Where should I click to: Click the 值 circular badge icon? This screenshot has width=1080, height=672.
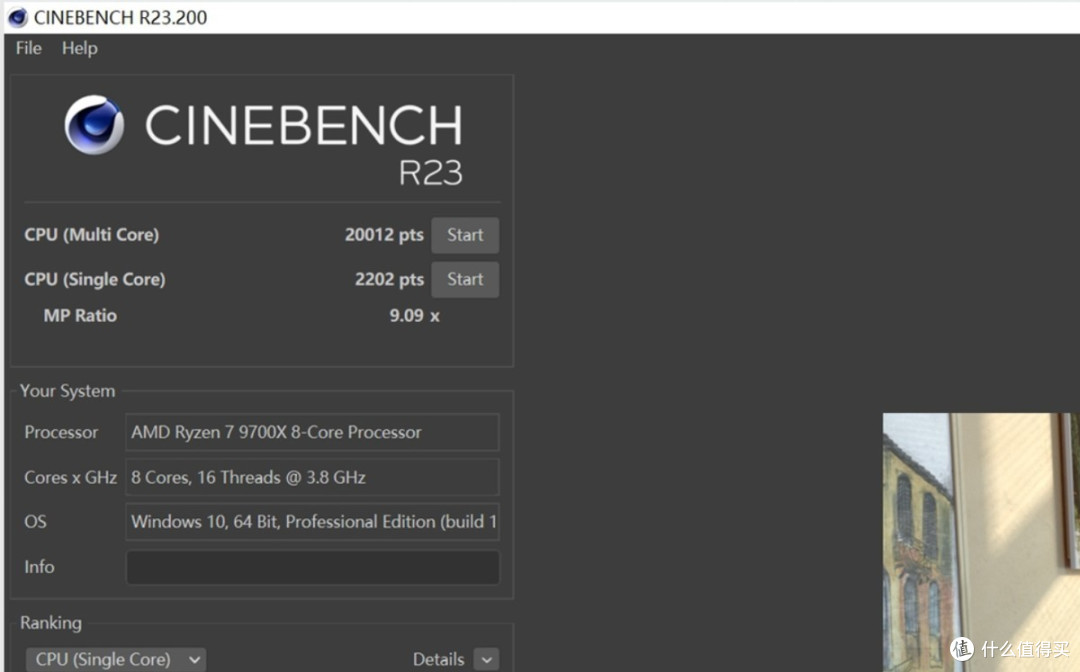coord(962,649)
